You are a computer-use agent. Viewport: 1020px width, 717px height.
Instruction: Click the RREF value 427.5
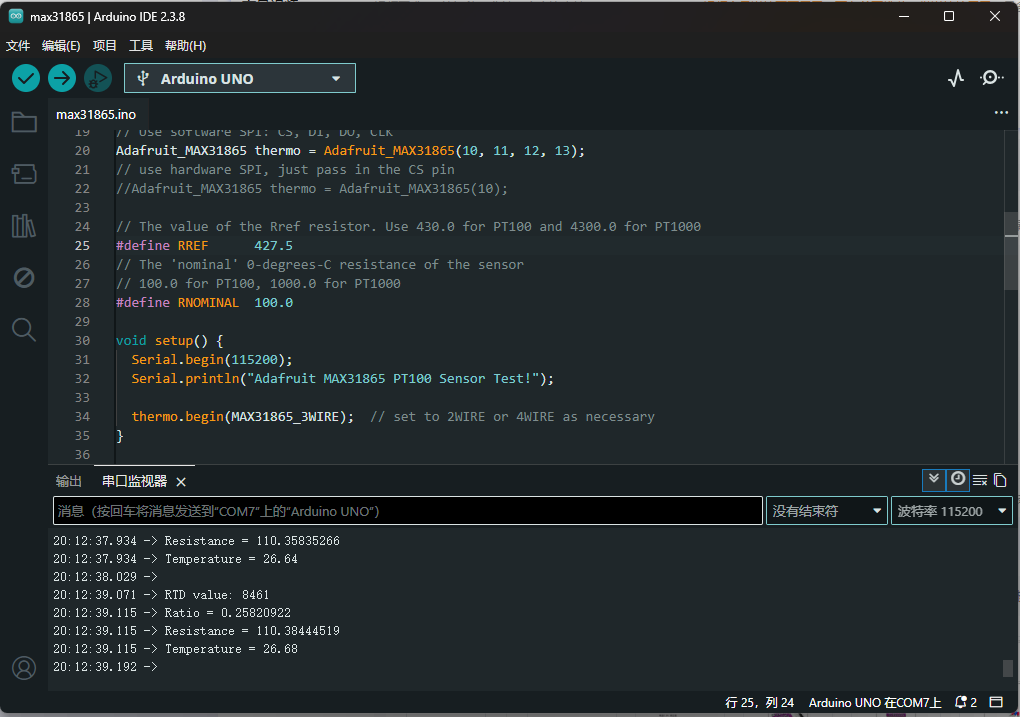pos(273,245)
